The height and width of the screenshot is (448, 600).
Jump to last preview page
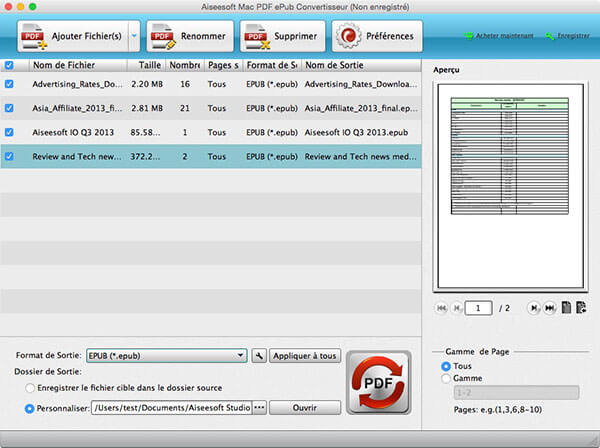550,308
